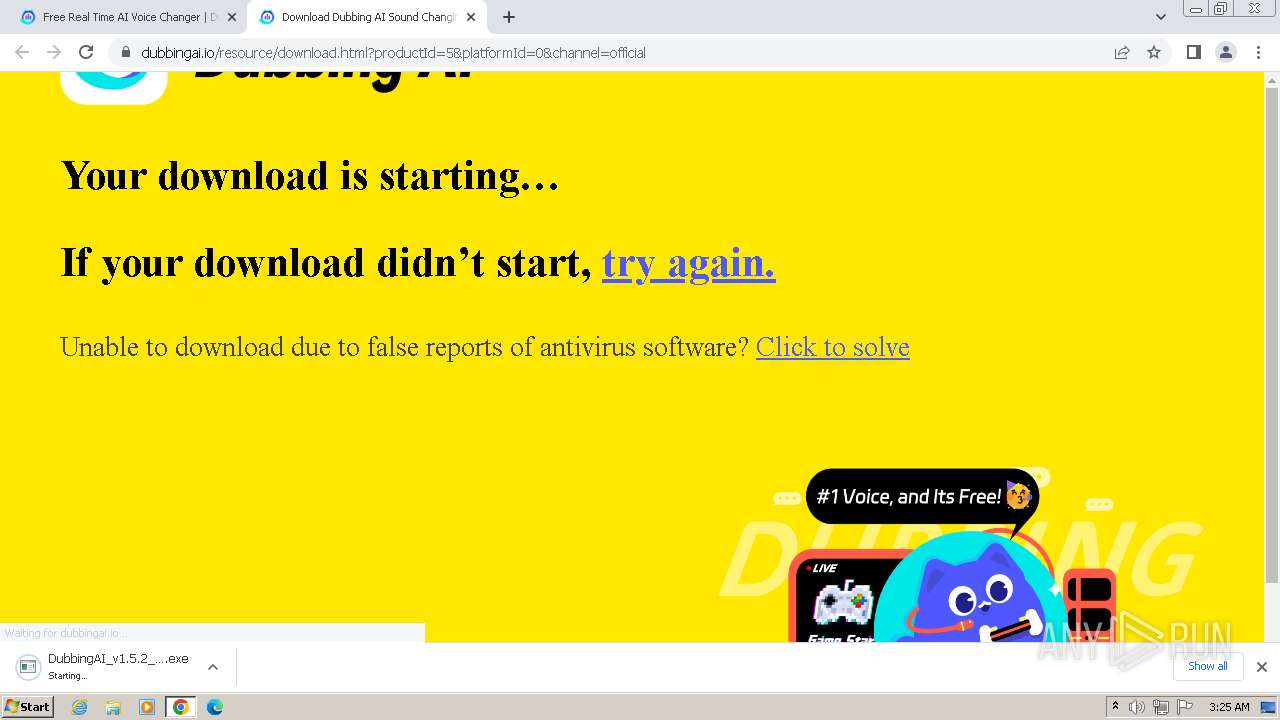Click the Chrome taskbar icon
1280x720 pixels.
pyautogui.click(x=180, y=707)
